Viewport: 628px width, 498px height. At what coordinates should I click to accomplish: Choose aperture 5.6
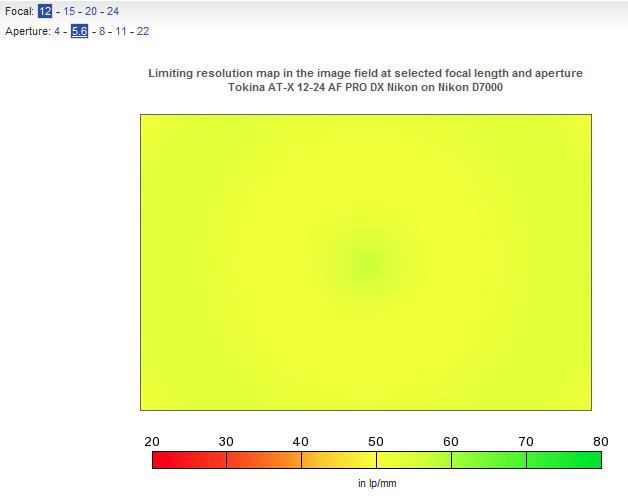(x=79, y=31)
